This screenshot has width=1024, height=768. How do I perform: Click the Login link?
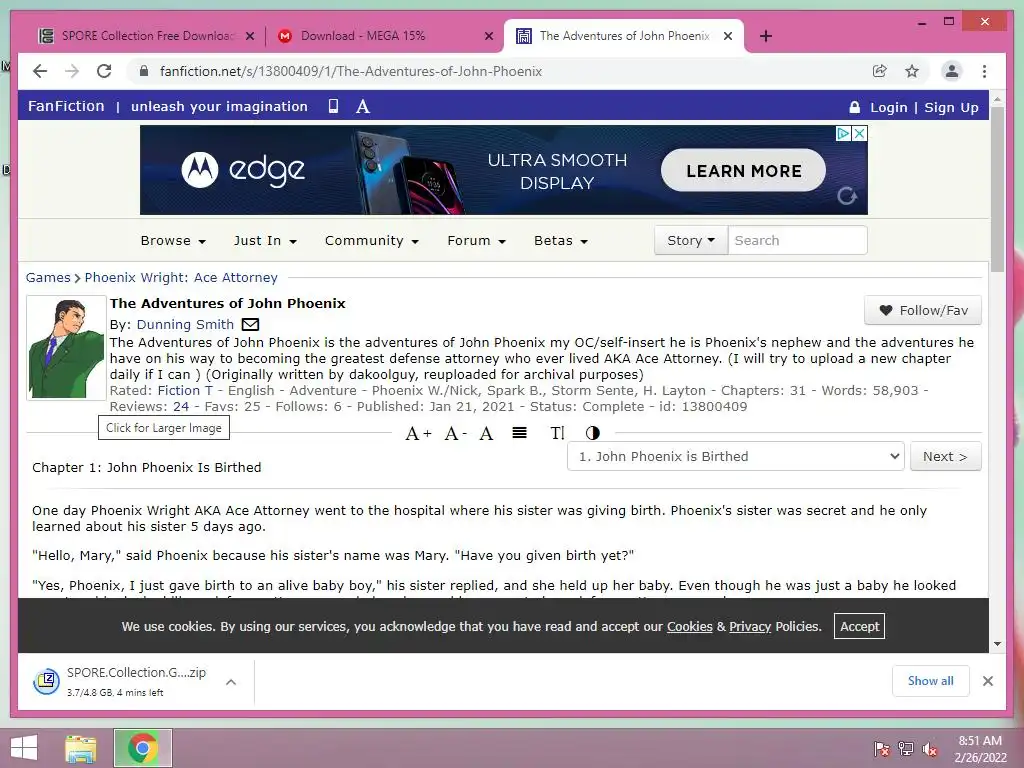click(x=888, y=107)
